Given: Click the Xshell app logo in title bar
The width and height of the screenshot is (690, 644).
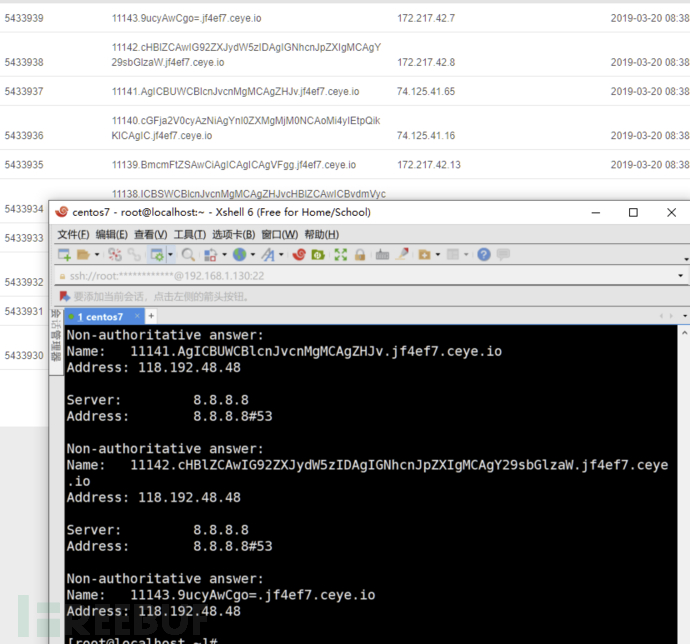Looking at the screenshot, I should 61,212.
